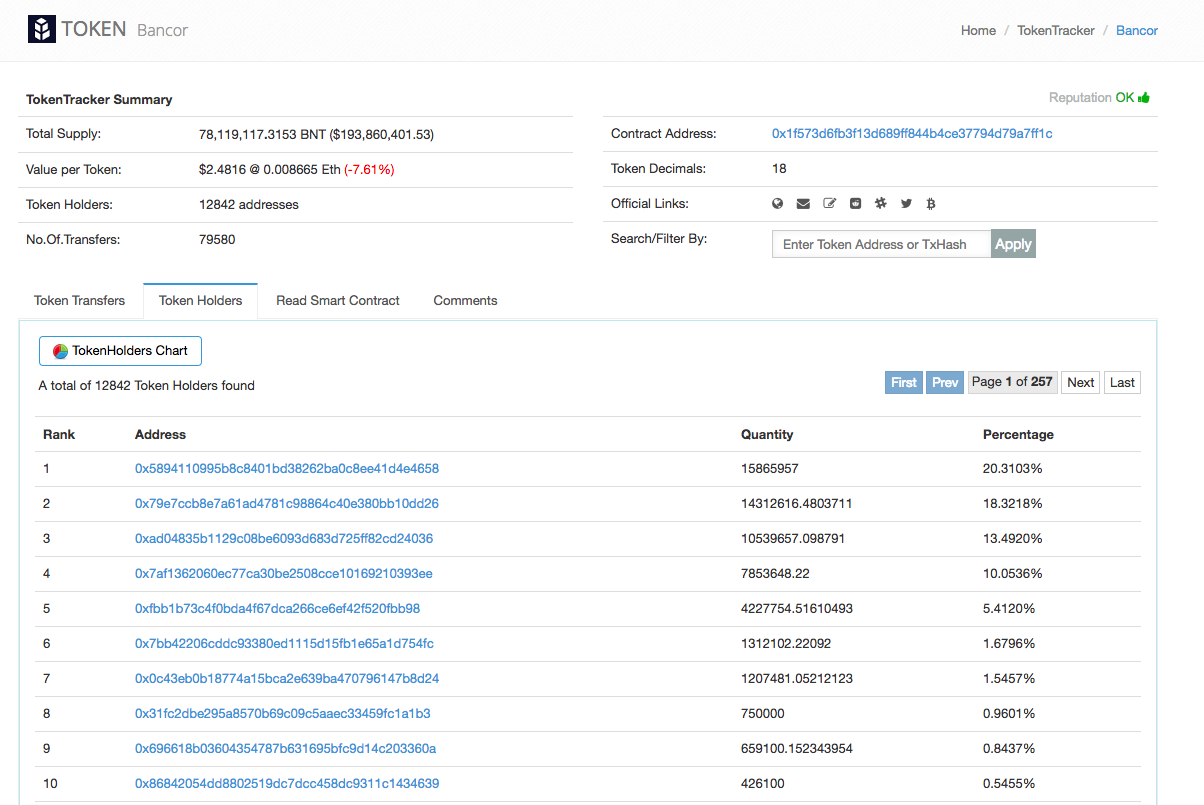Select the Token Holders tab
This screenshot has height=805, width=1204.
[x=200, y=300]
